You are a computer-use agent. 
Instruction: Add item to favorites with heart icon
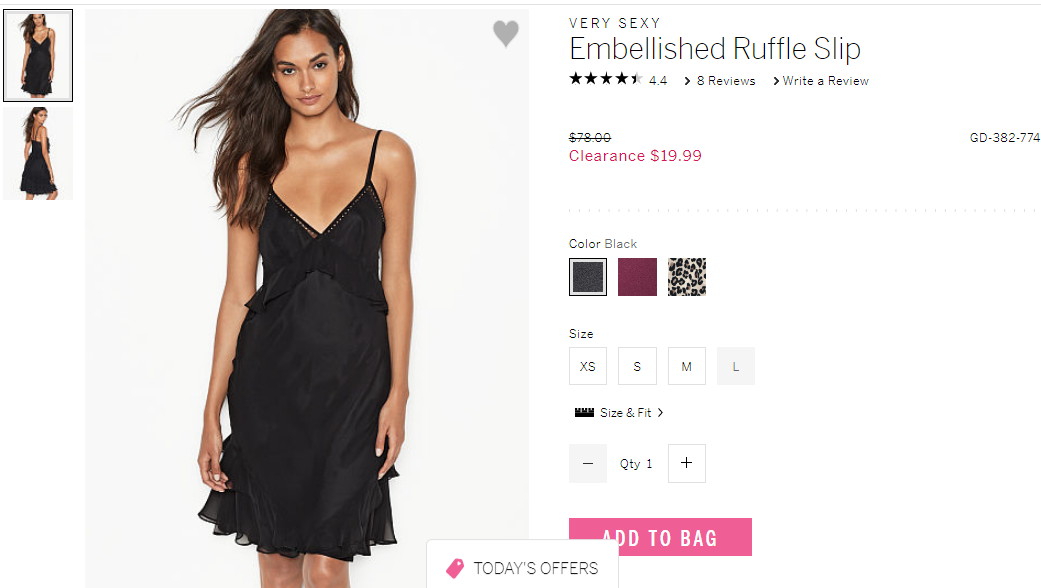click(505, 33)
